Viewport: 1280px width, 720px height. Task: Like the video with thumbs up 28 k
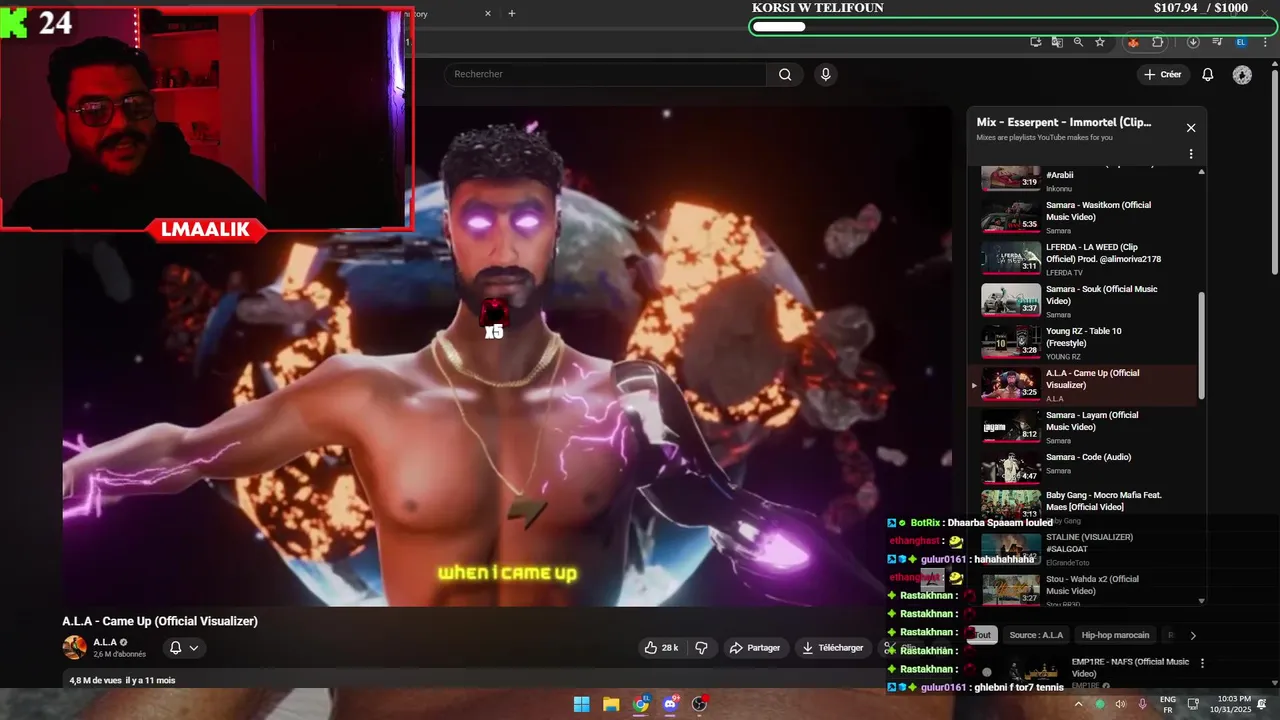662,648
